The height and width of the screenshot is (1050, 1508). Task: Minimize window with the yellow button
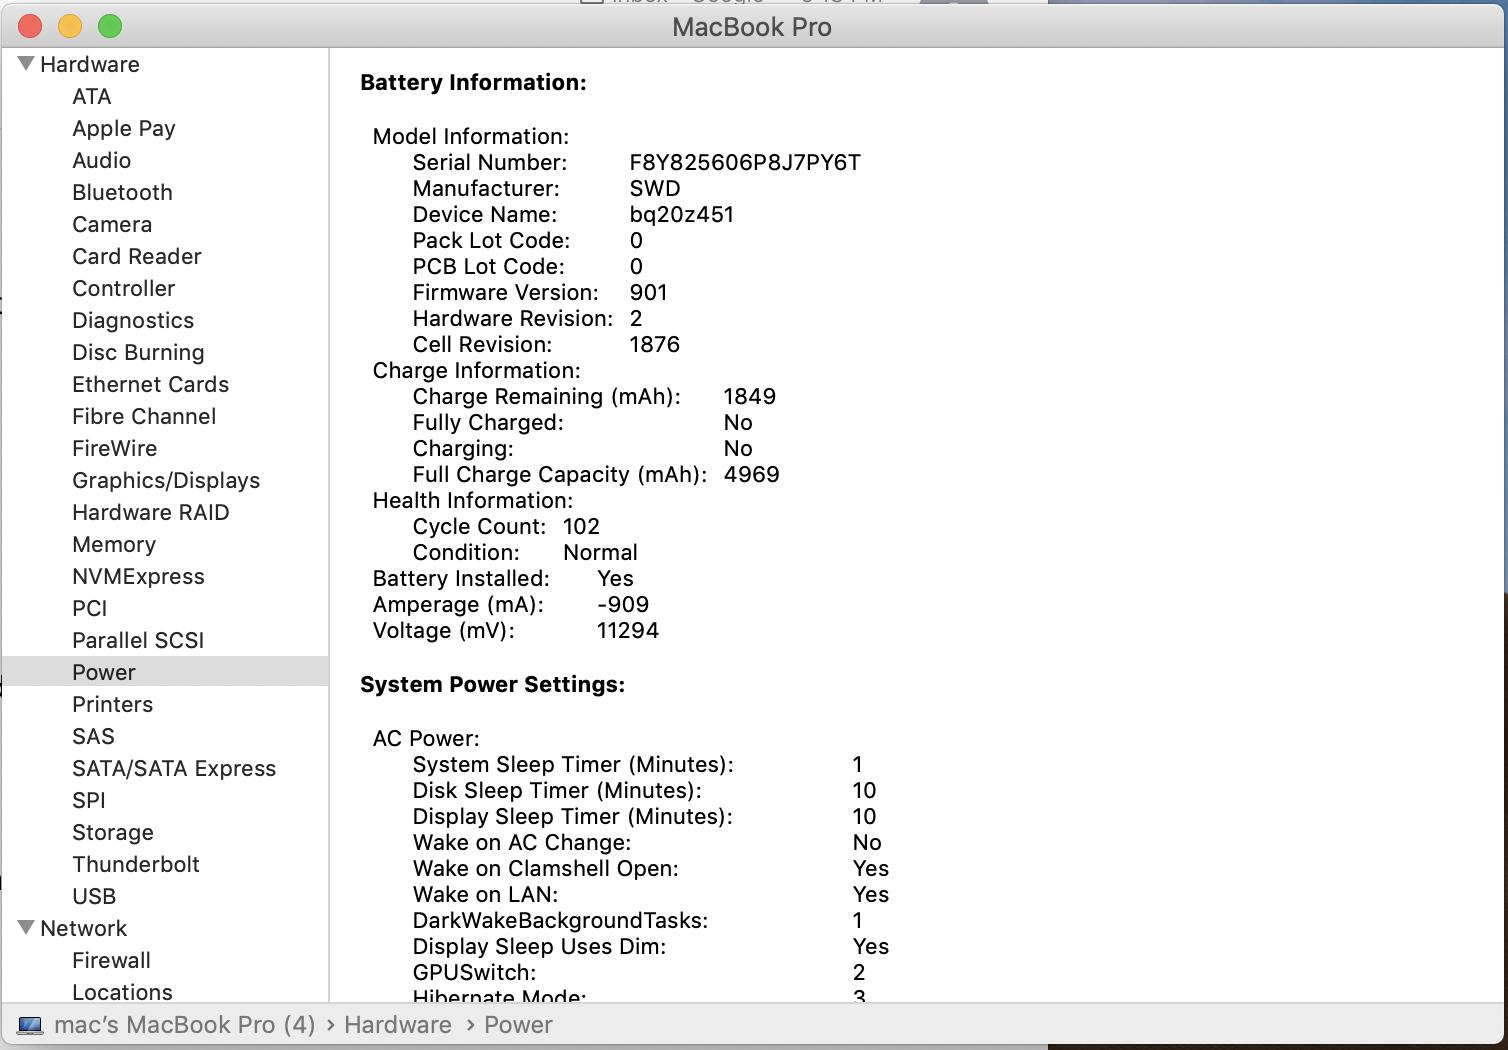70,26
